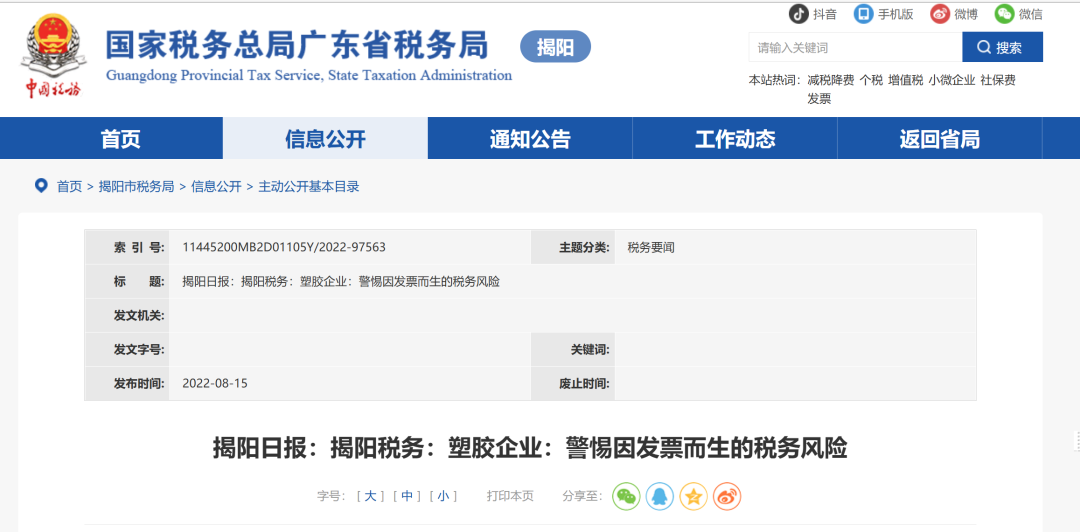1080x532 pixels.
Task: Open the mobile version (手机版) icon
Action: tap(864, 14)
